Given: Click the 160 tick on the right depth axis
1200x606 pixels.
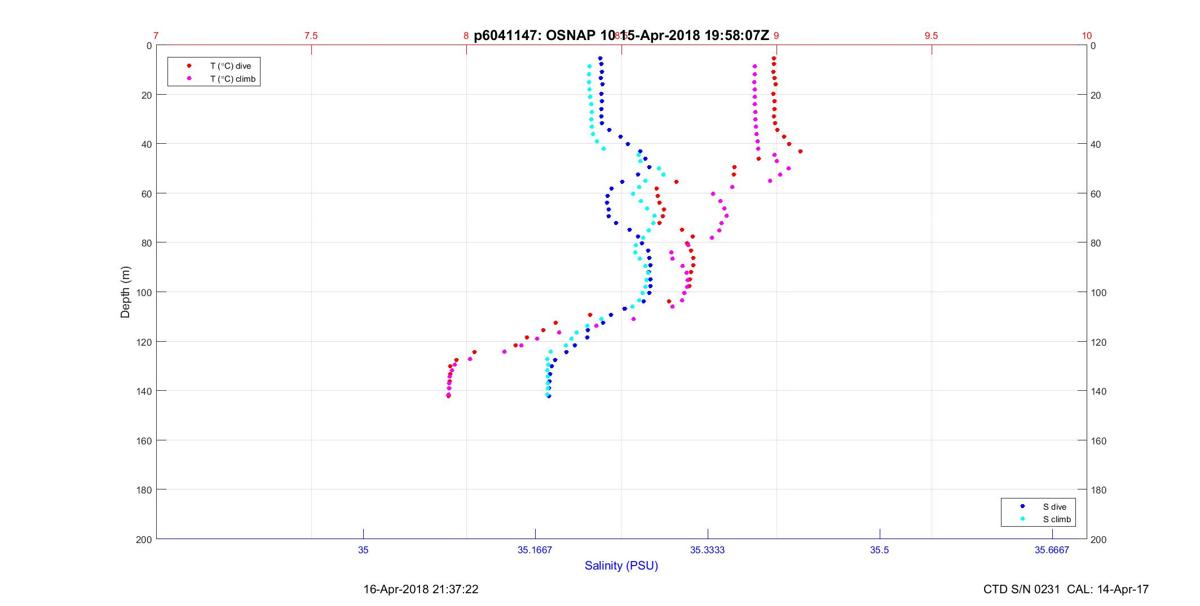Looking at the screenshot, I should (1100, 441).
